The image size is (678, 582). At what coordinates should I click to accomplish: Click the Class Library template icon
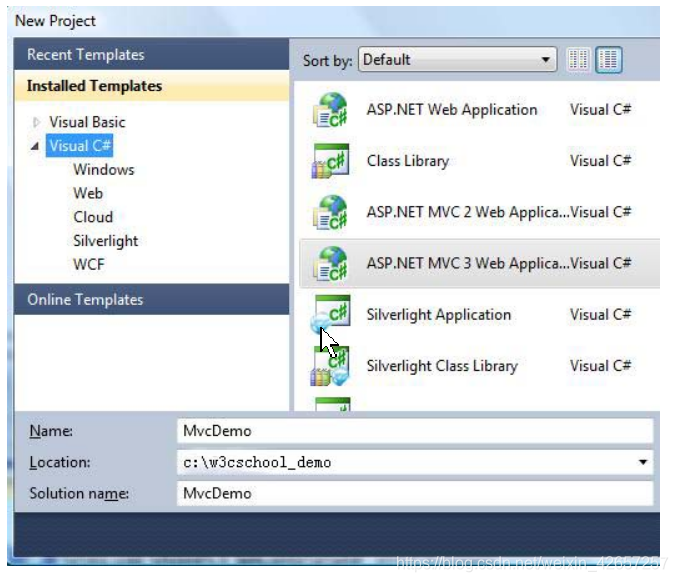coord(331,161)
